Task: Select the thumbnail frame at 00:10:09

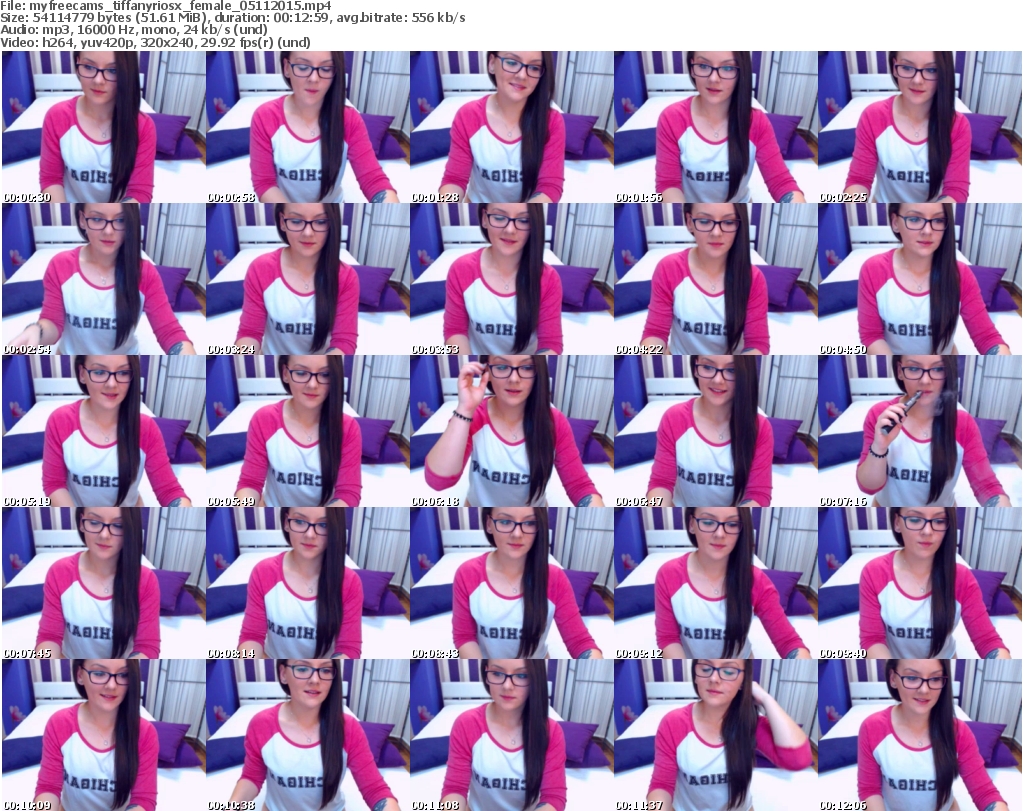Action: point(104,735)
